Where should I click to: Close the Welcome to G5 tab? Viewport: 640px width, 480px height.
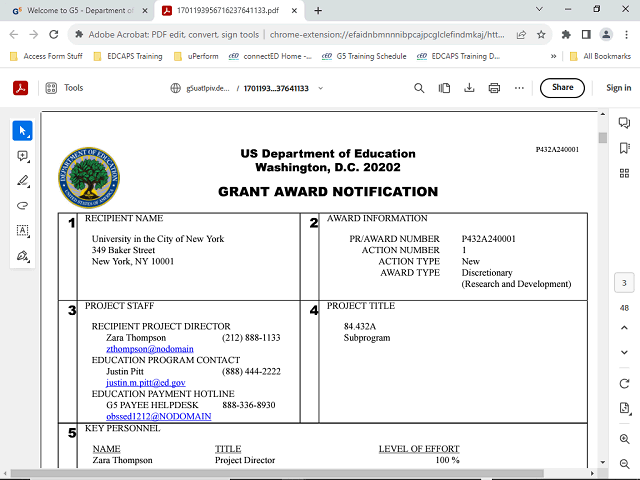(x=144, y=11)
